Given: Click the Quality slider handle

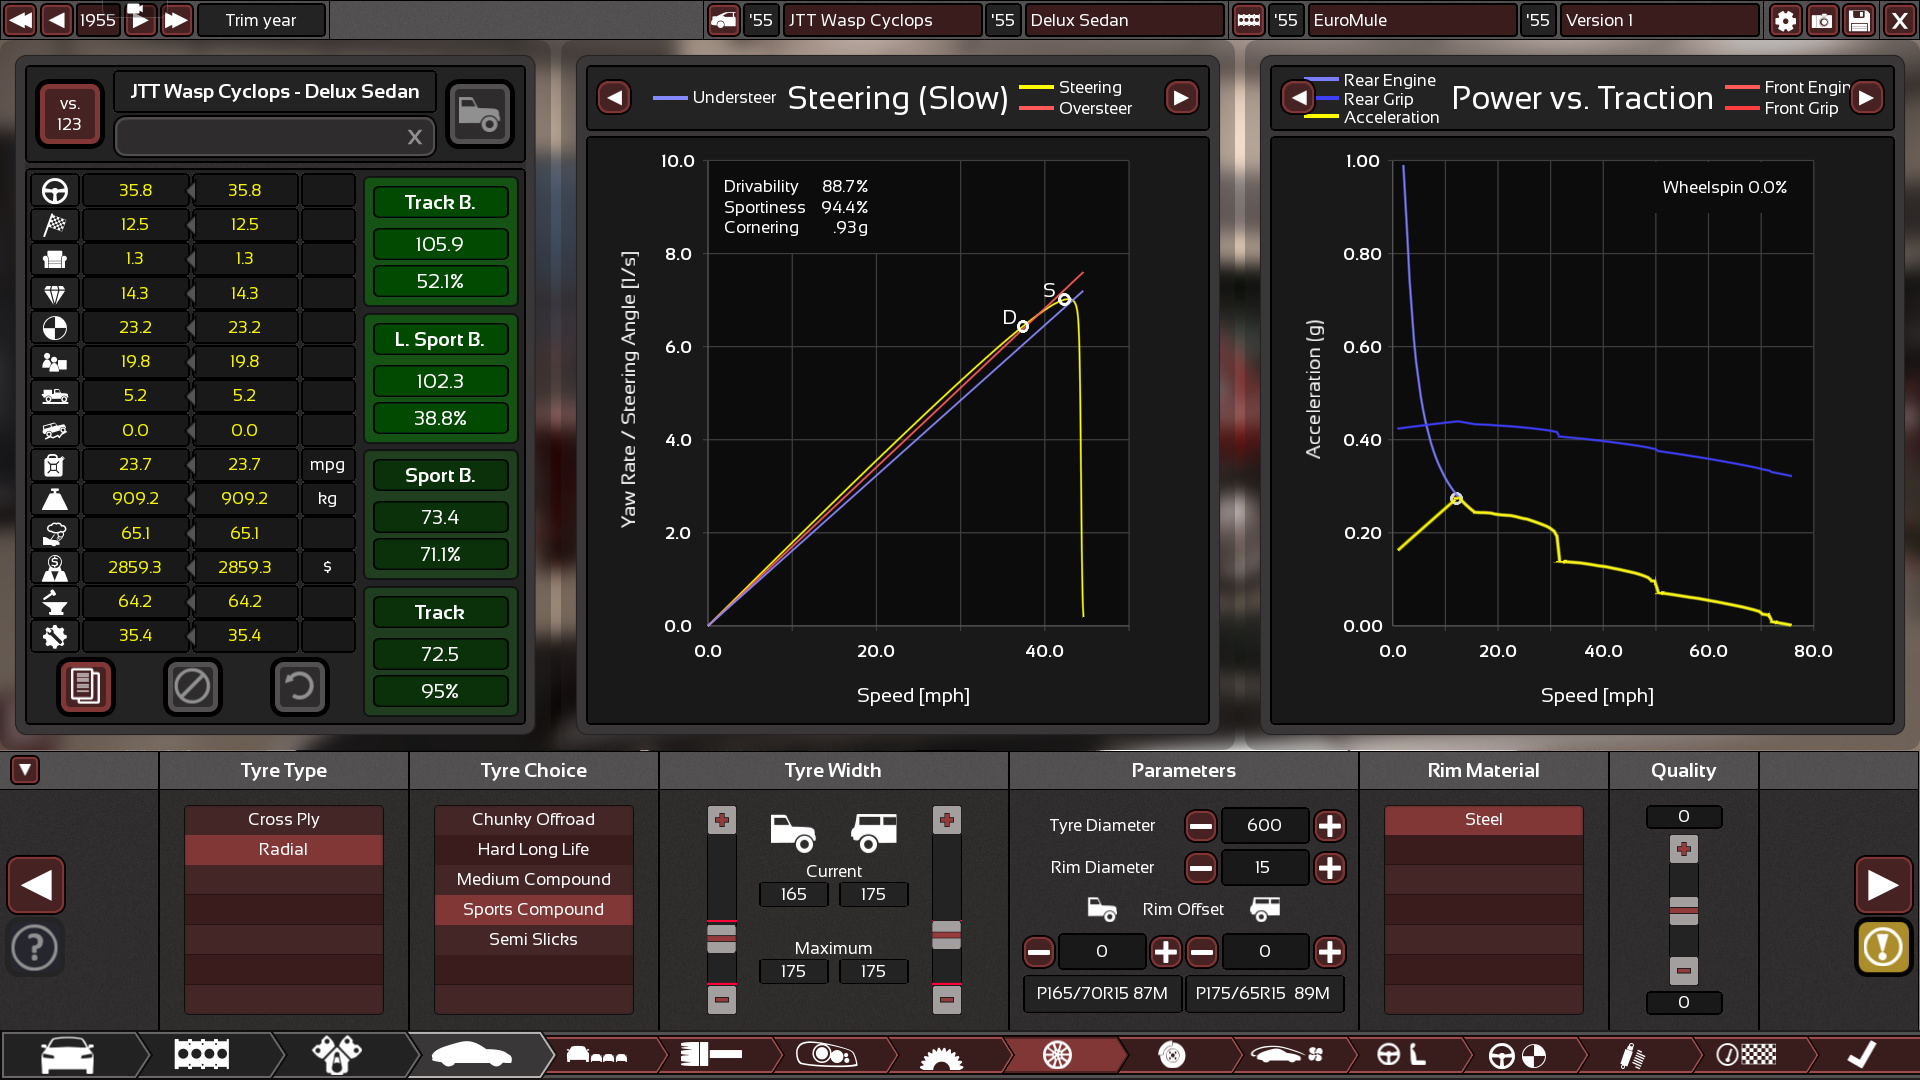Looking at the screenshot, I should pos(1684,910).
